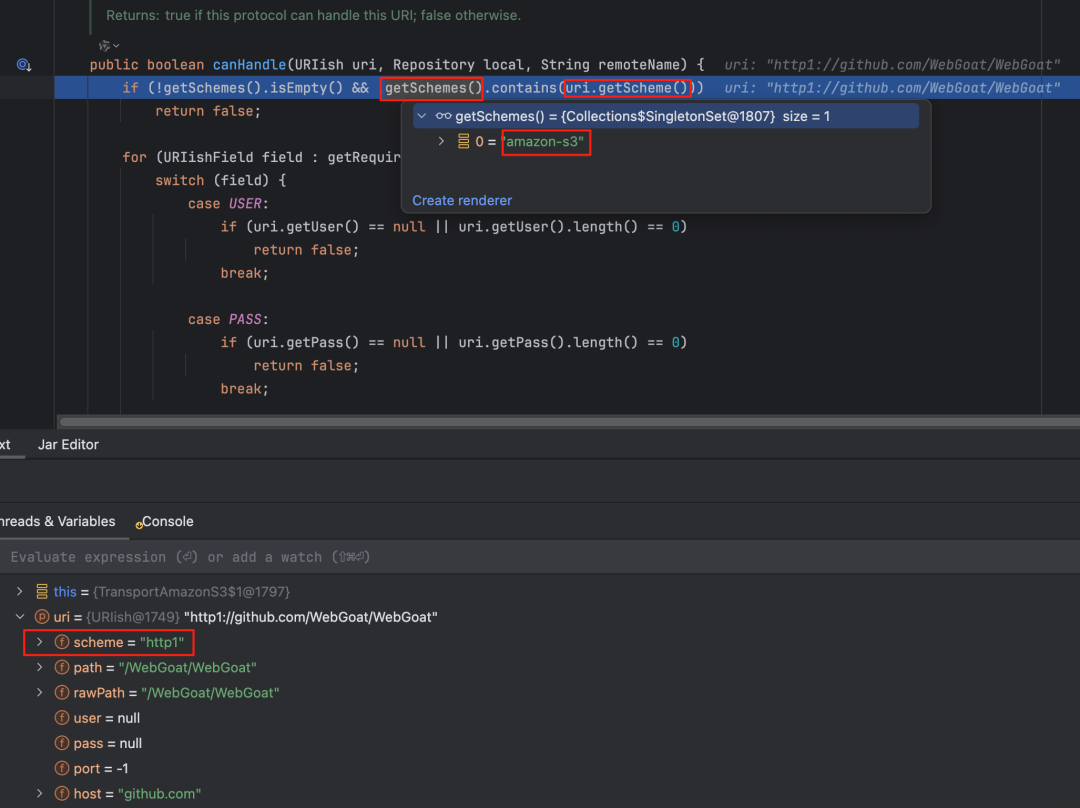Click the glasses icon beside getSchemes() in popup
The image size is (1080, 808).
click(x=443, y=116)
